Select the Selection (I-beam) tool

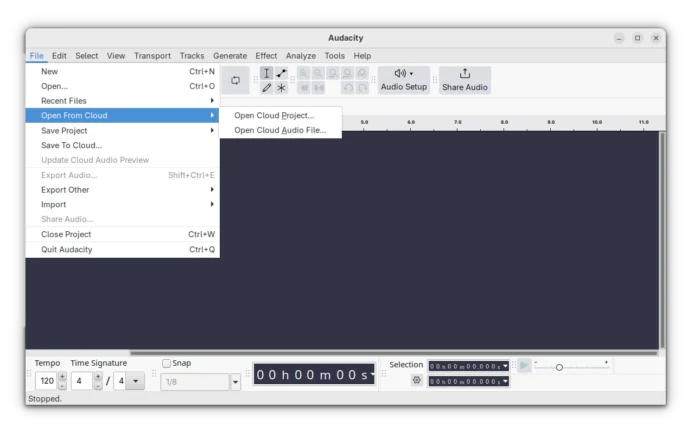tap(267, 73)
